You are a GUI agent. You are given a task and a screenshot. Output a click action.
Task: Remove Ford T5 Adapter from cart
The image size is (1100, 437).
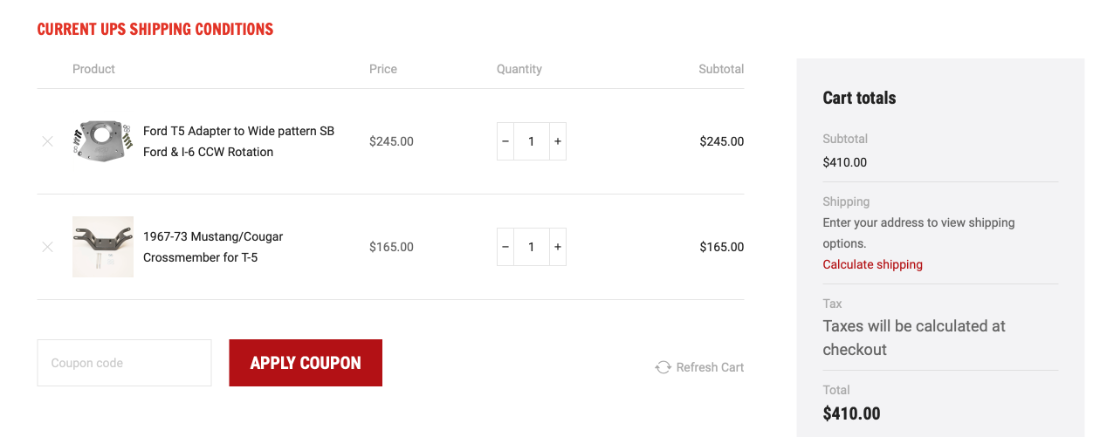point(47,142)
